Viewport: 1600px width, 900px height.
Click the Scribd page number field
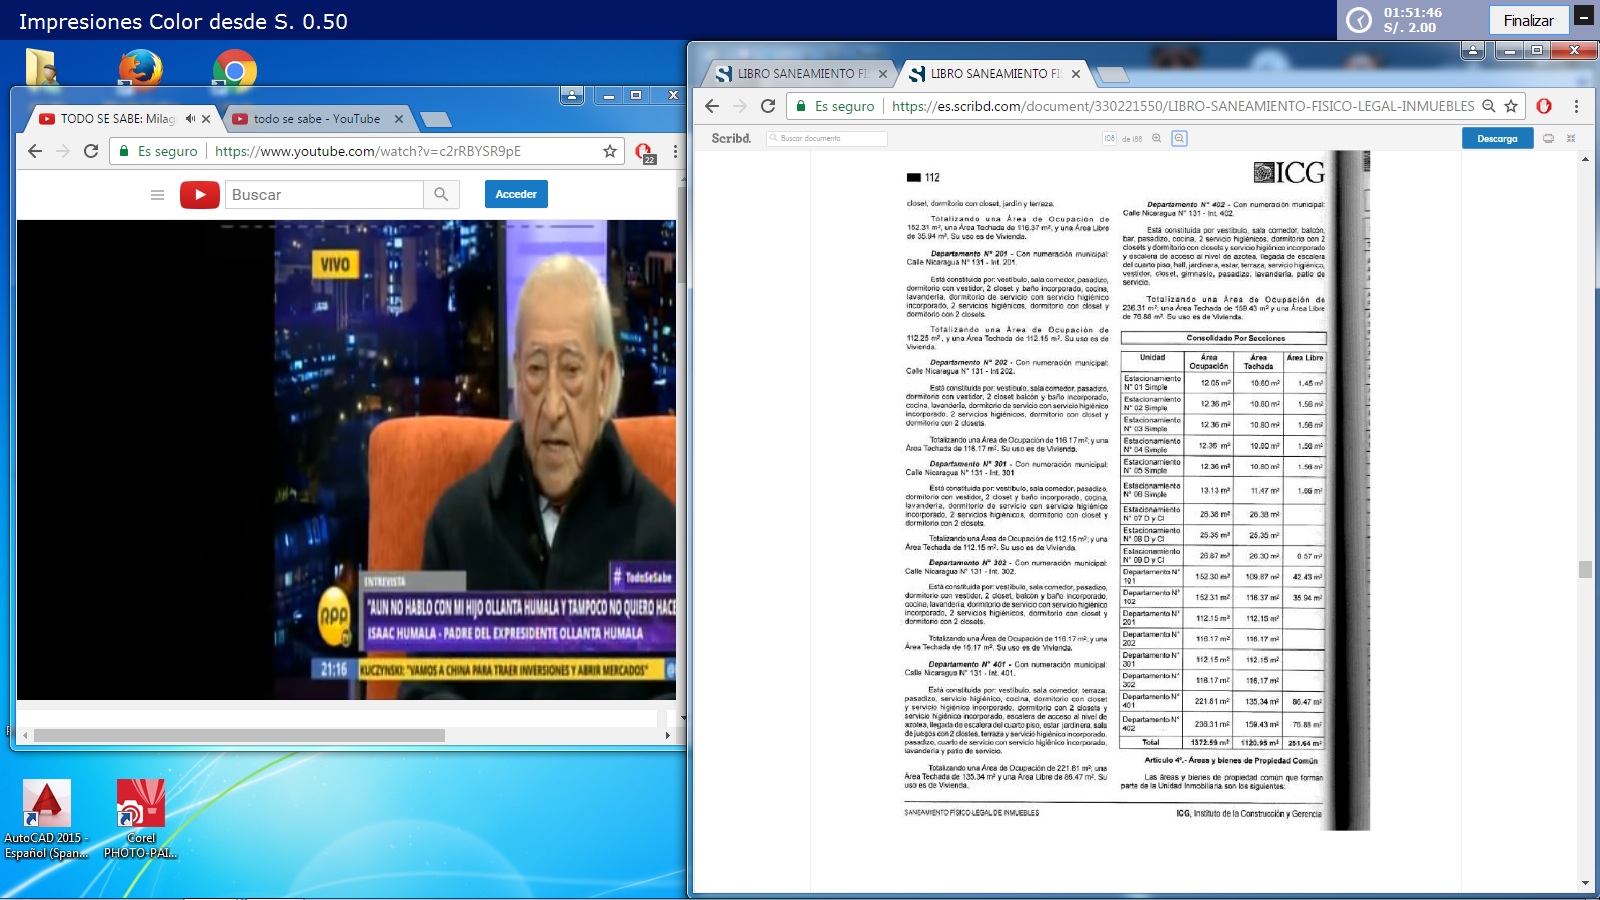[x=1109, y=139]
